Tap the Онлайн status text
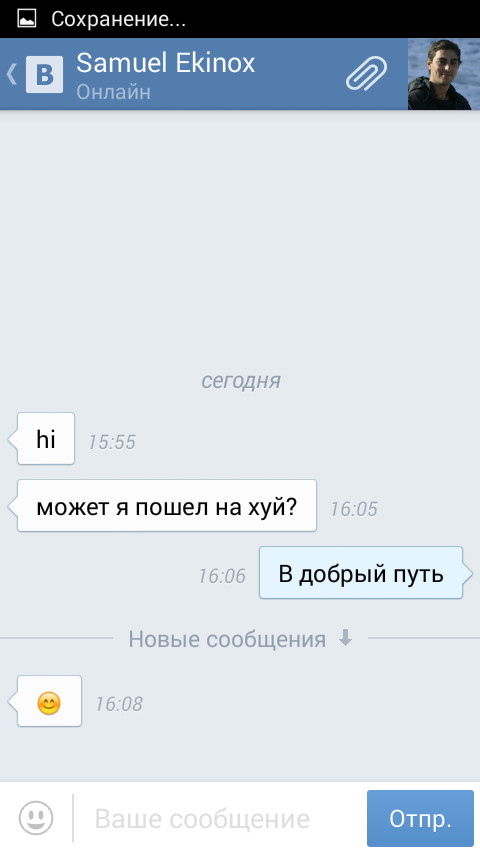Viewport: 480px width, 854px height. (x=113, y=92)
